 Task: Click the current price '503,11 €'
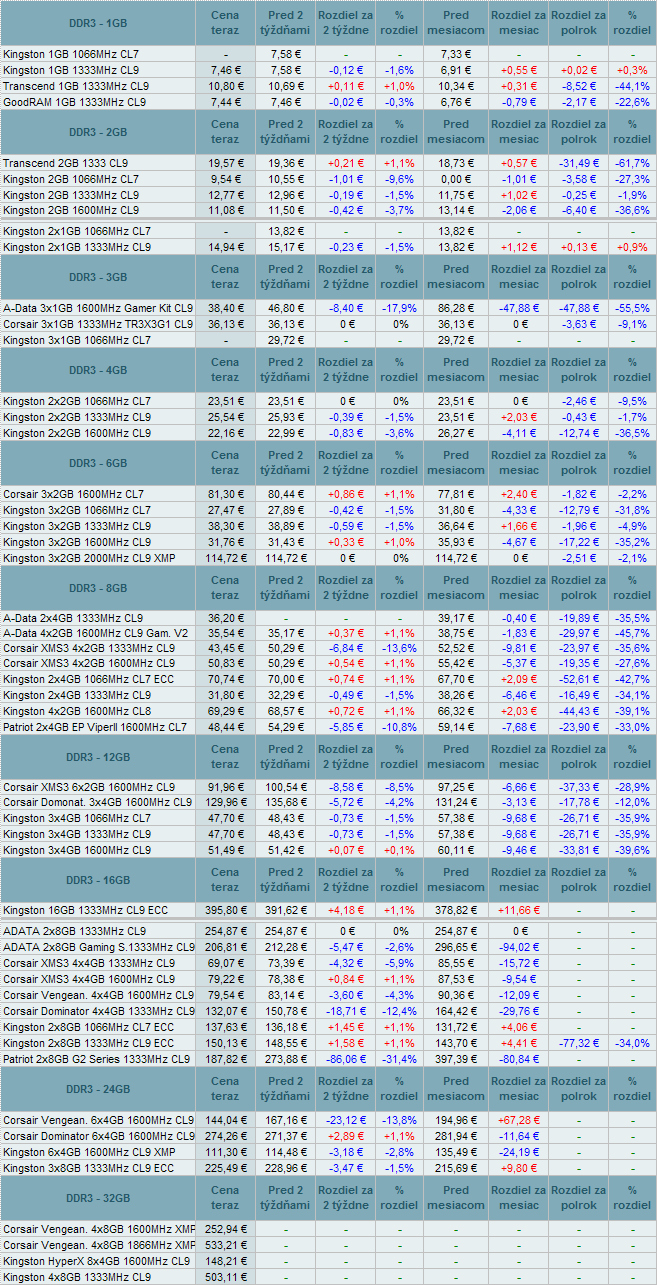pyautogui.click(x=225, y=1277)
